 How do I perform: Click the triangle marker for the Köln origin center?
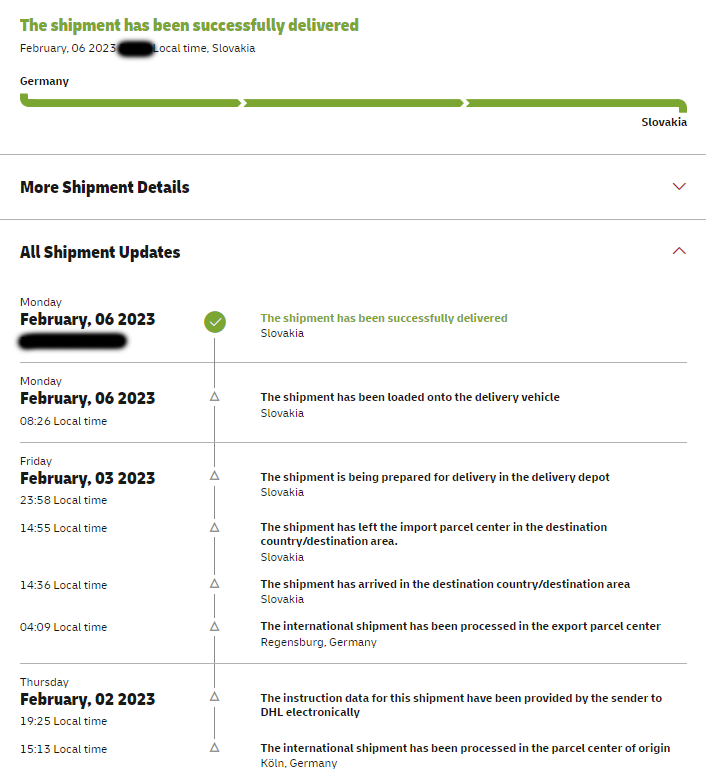[x=214, y=747]
